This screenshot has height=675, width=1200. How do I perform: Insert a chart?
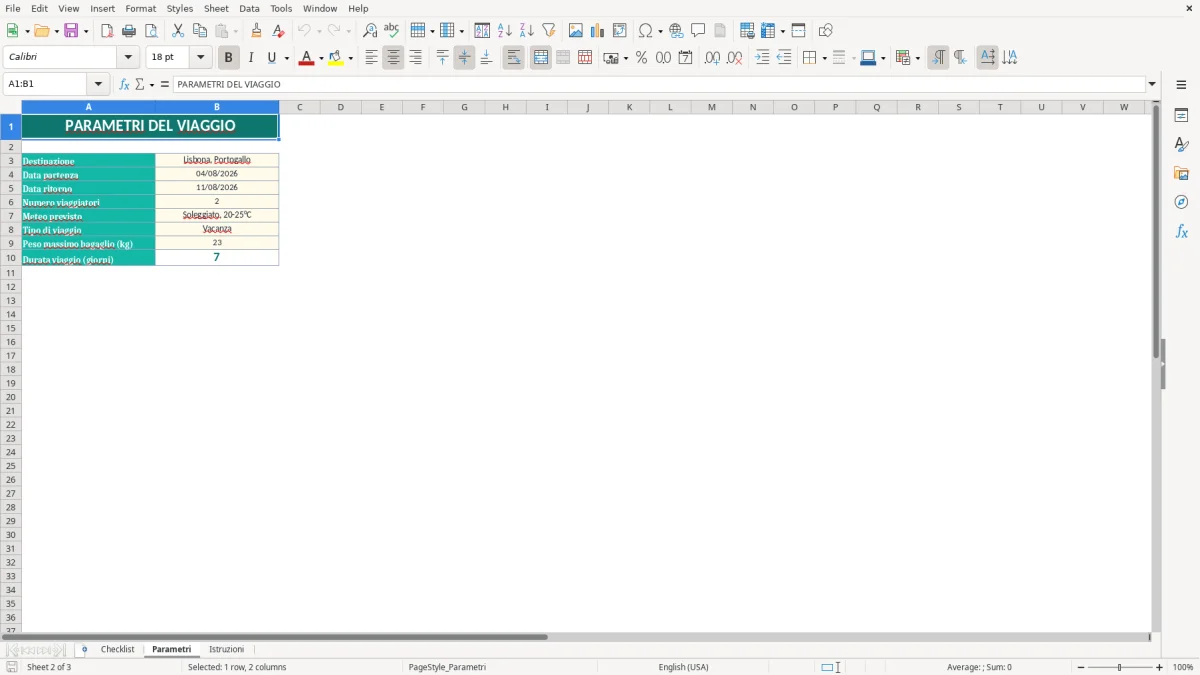pyautogui.click(x=598, y=31)
